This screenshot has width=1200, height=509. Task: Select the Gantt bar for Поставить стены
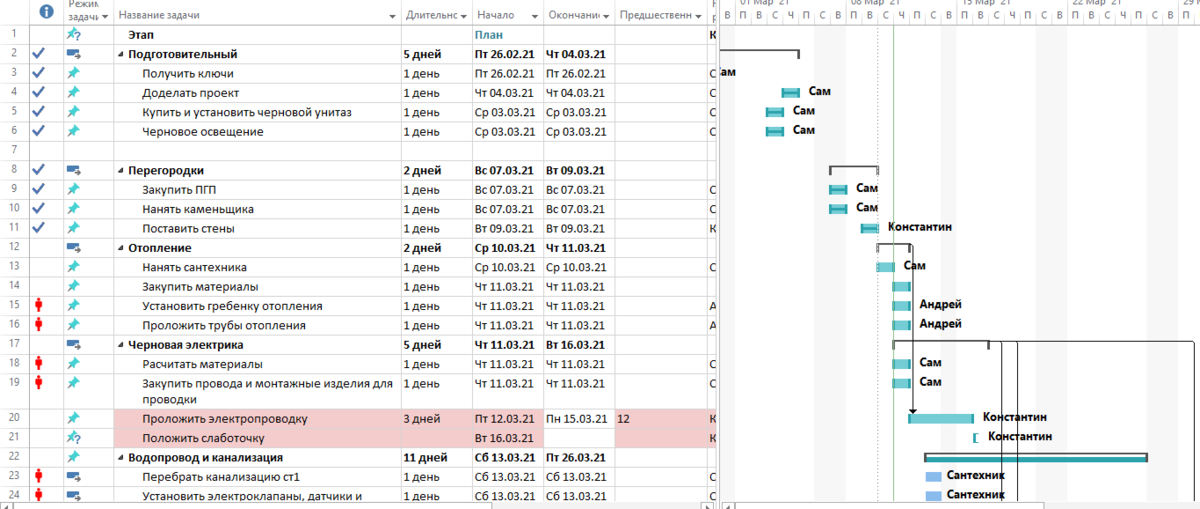tap(870, 228)
